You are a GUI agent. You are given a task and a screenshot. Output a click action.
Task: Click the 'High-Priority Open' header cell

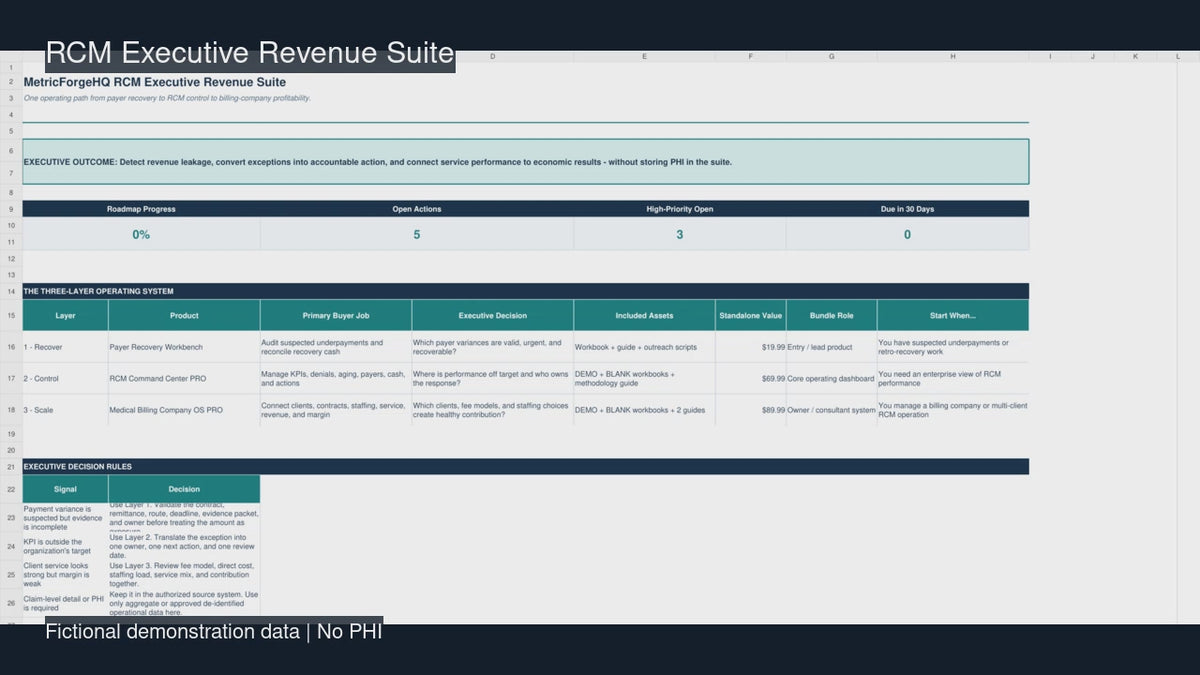[680, 209]
